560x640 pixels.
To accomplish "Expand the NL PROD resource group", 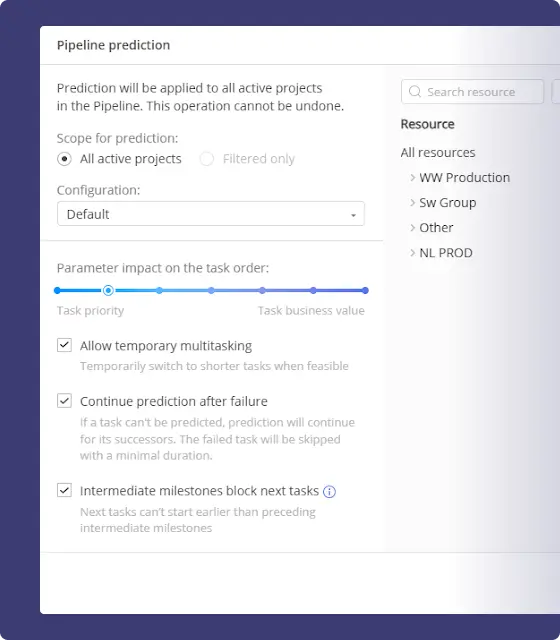I will (412, 253).
